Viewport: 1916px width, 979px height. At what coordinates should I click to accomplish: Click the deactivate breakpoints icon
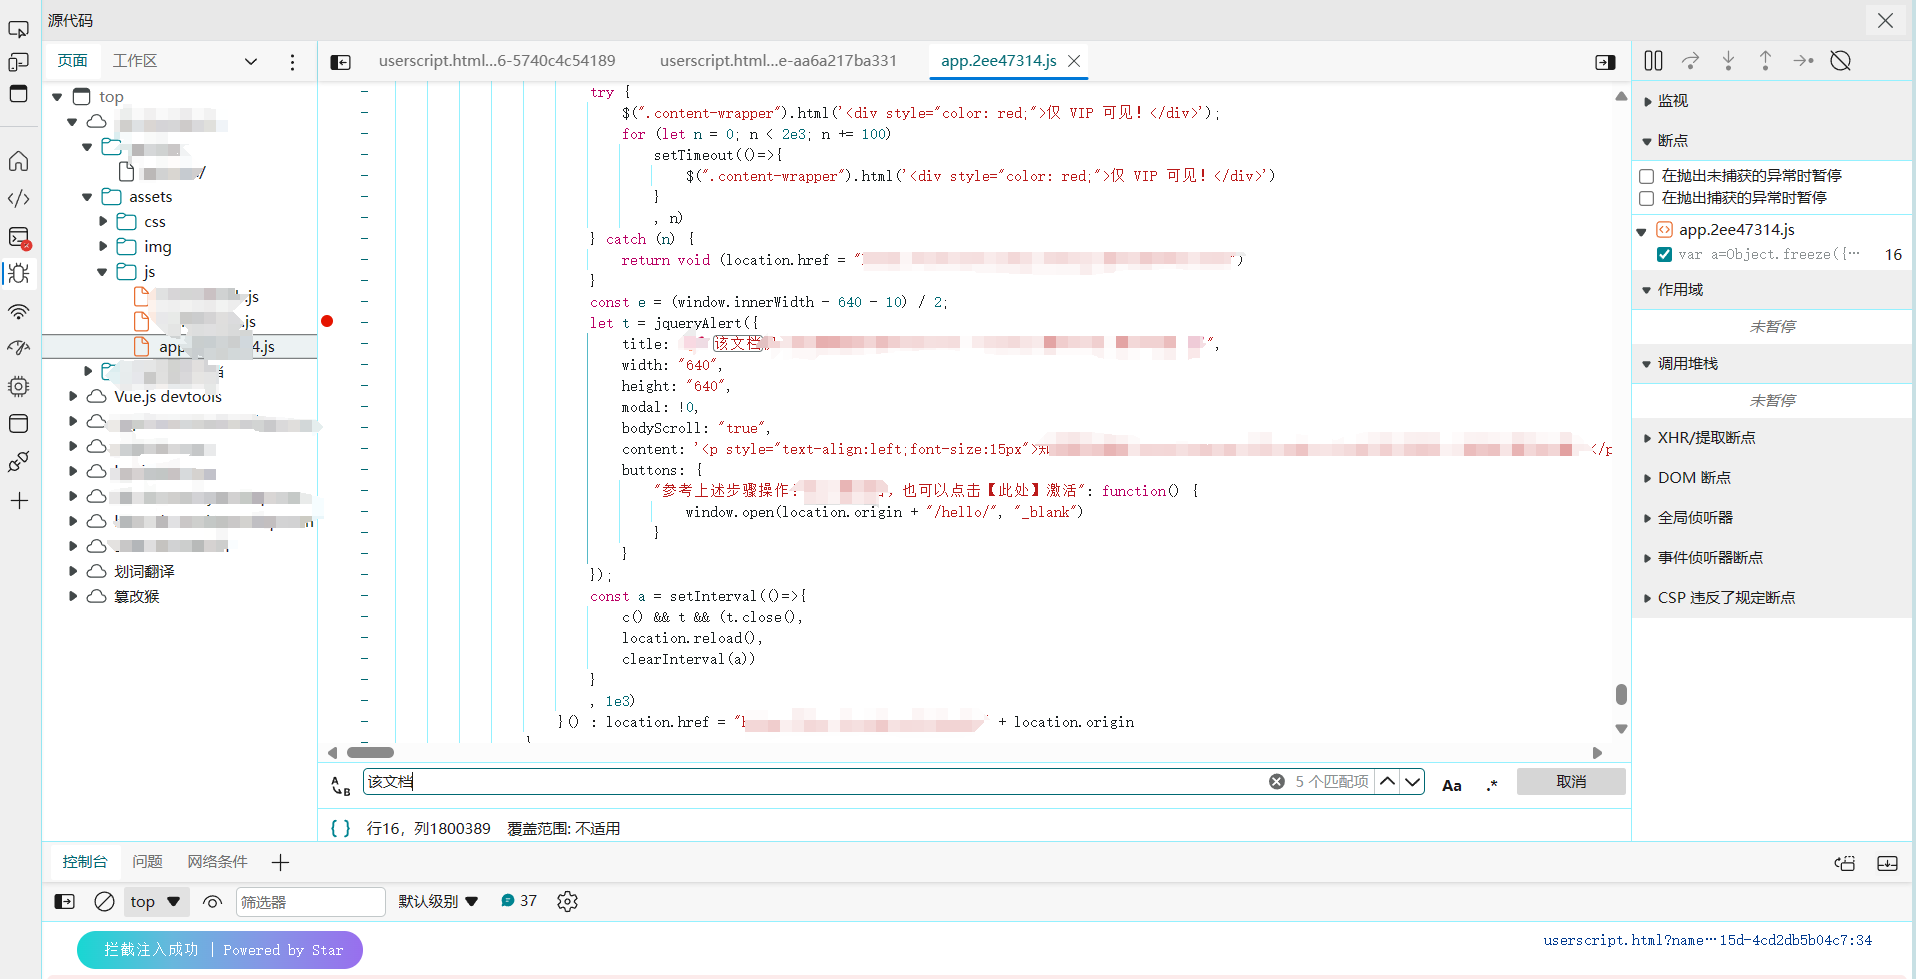(x=1840, y=61)
